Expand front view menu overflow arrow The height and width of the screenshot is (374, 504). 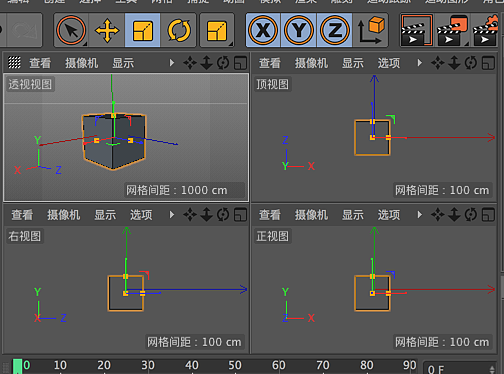click(x=420, y=215)
